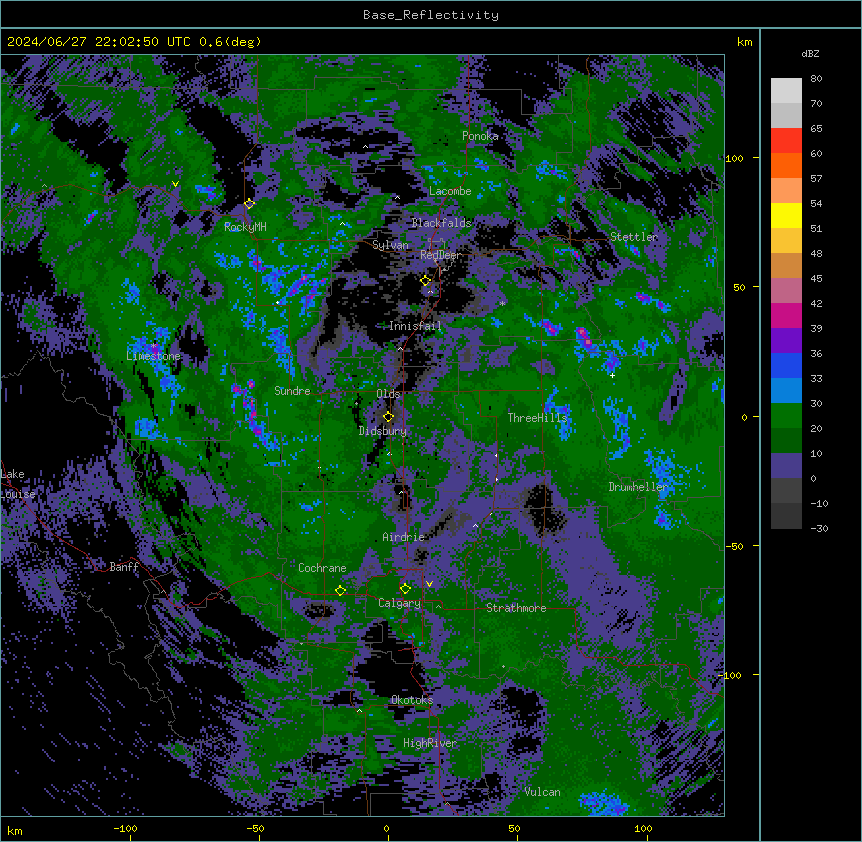Click the red legend swatch between 60 and 65
Image resolution: width=862 pixels, height=842 pixels.
click(786, 141)
